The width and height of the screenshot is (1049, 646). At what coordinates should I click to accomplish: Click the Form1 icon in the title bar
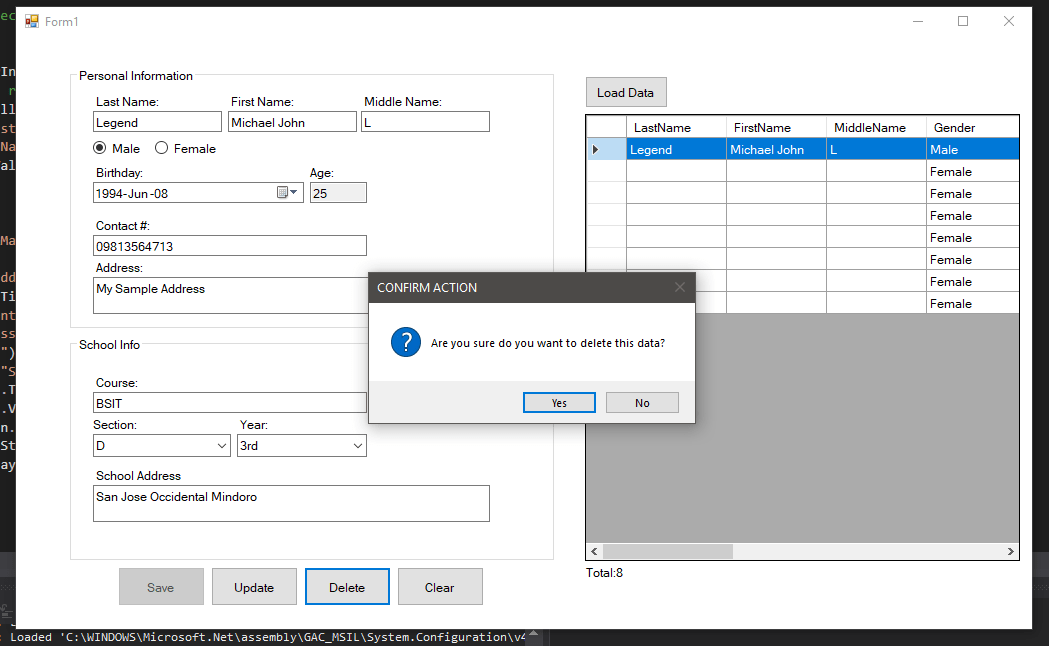[x=31, y=20]
